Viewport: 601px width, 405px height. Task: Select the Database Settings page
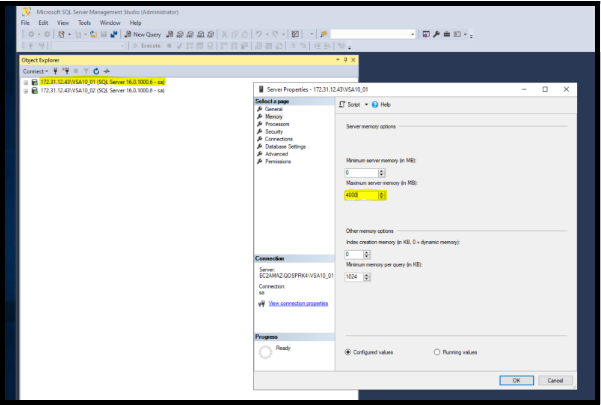point(285,146)
